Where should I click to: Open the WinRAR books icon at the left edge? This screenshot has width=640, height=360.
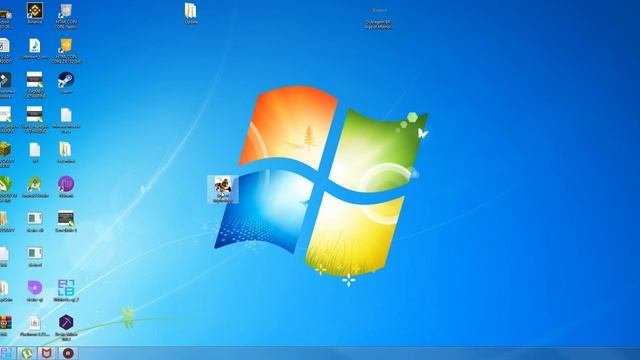(x=5, y=323)
